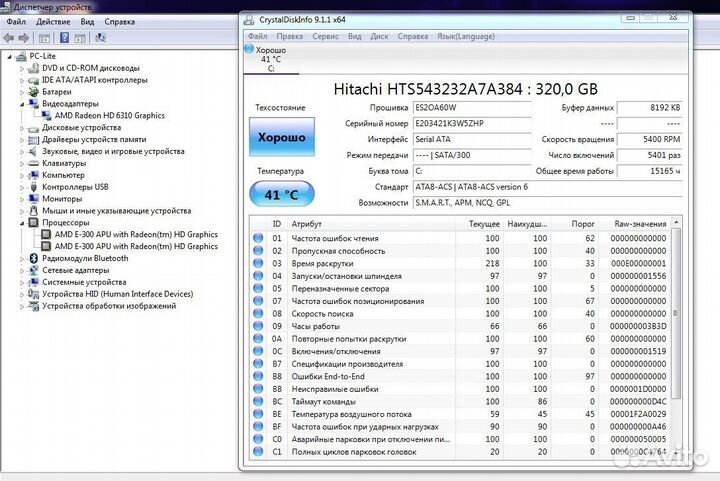Open Язык(Language) menu in CrystalDiskInfo
Screen dimensions: 720x481
click(x=466, y=36)
